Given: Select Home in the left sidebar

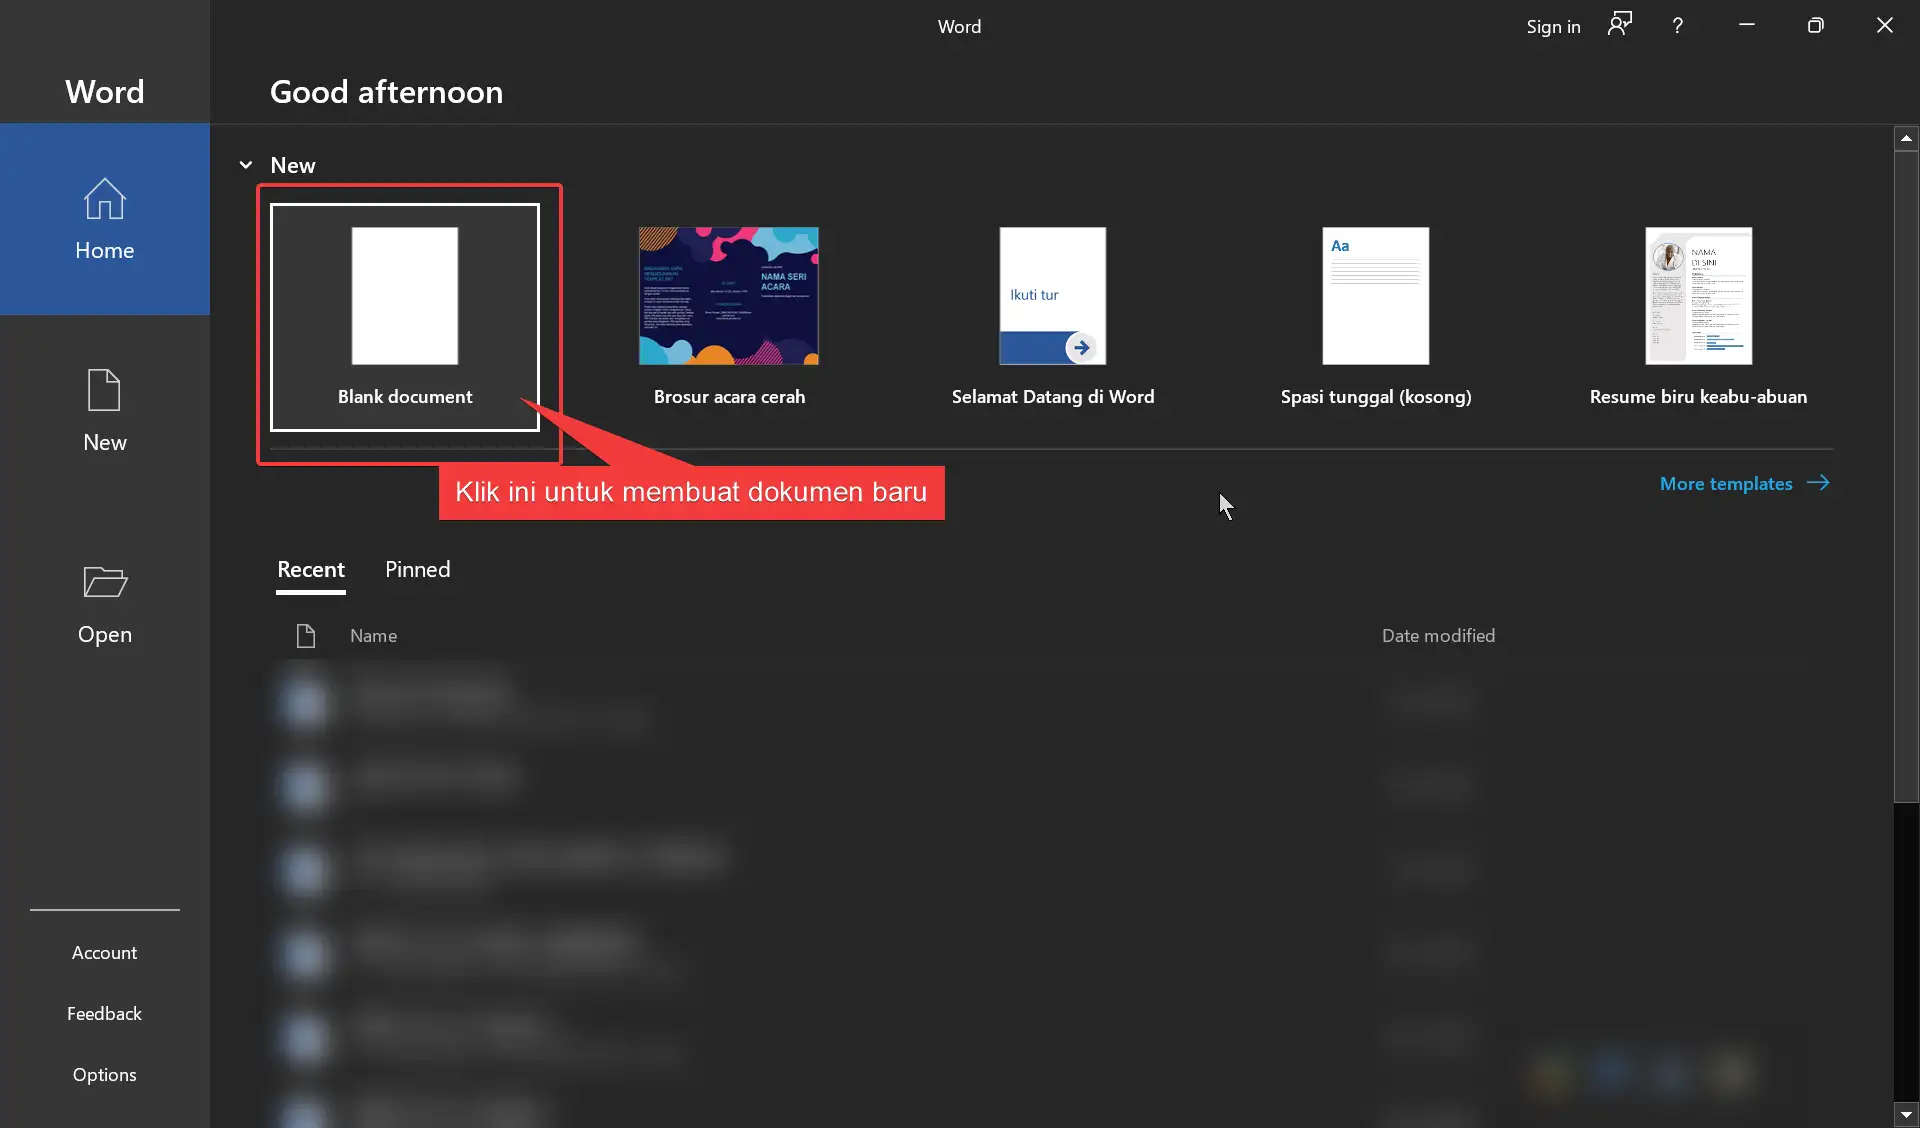Looking at the screenshot, I should pyautogui.click(x=103, y=219).
